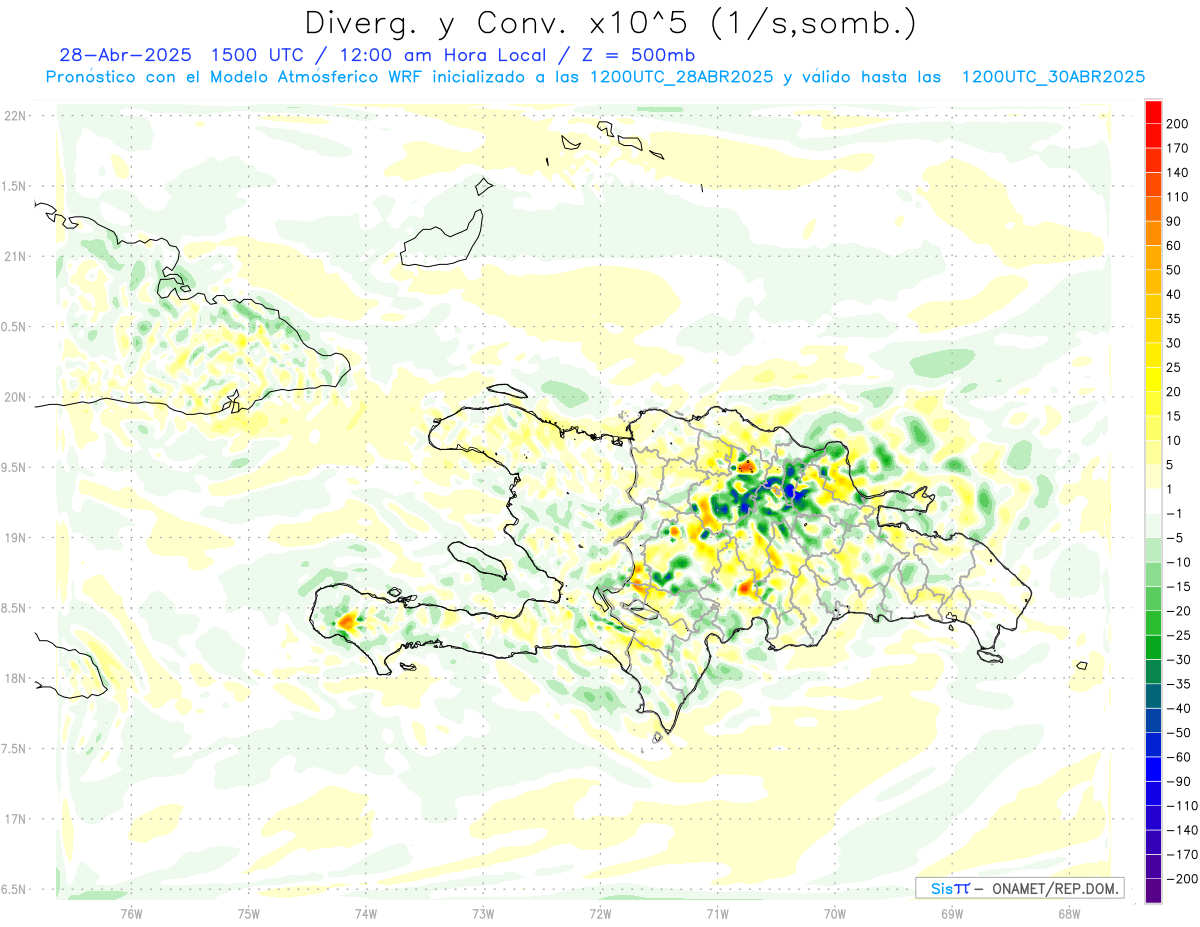Image resolution: width=1200 pixels, height=927 pixels.
Task: Click the '9.5N' latitude label
Action: [x=15, y=467]
